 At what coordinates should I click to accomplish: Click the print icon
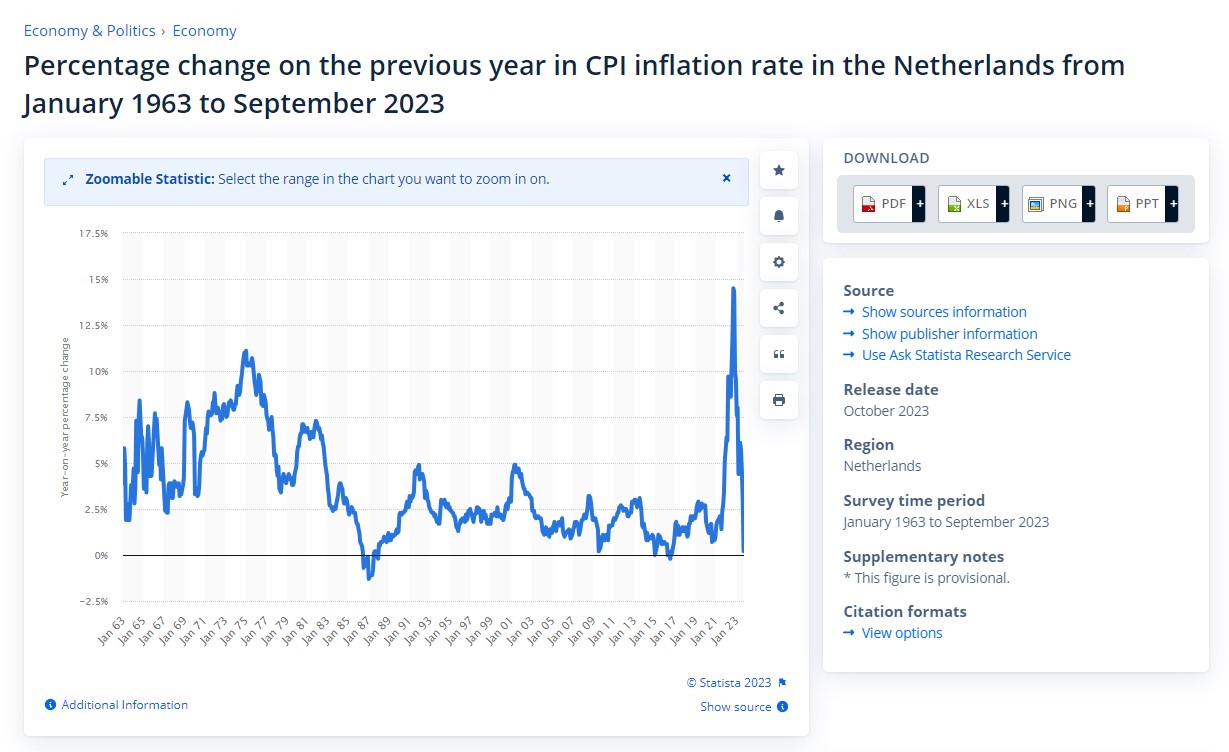(779, 400)
